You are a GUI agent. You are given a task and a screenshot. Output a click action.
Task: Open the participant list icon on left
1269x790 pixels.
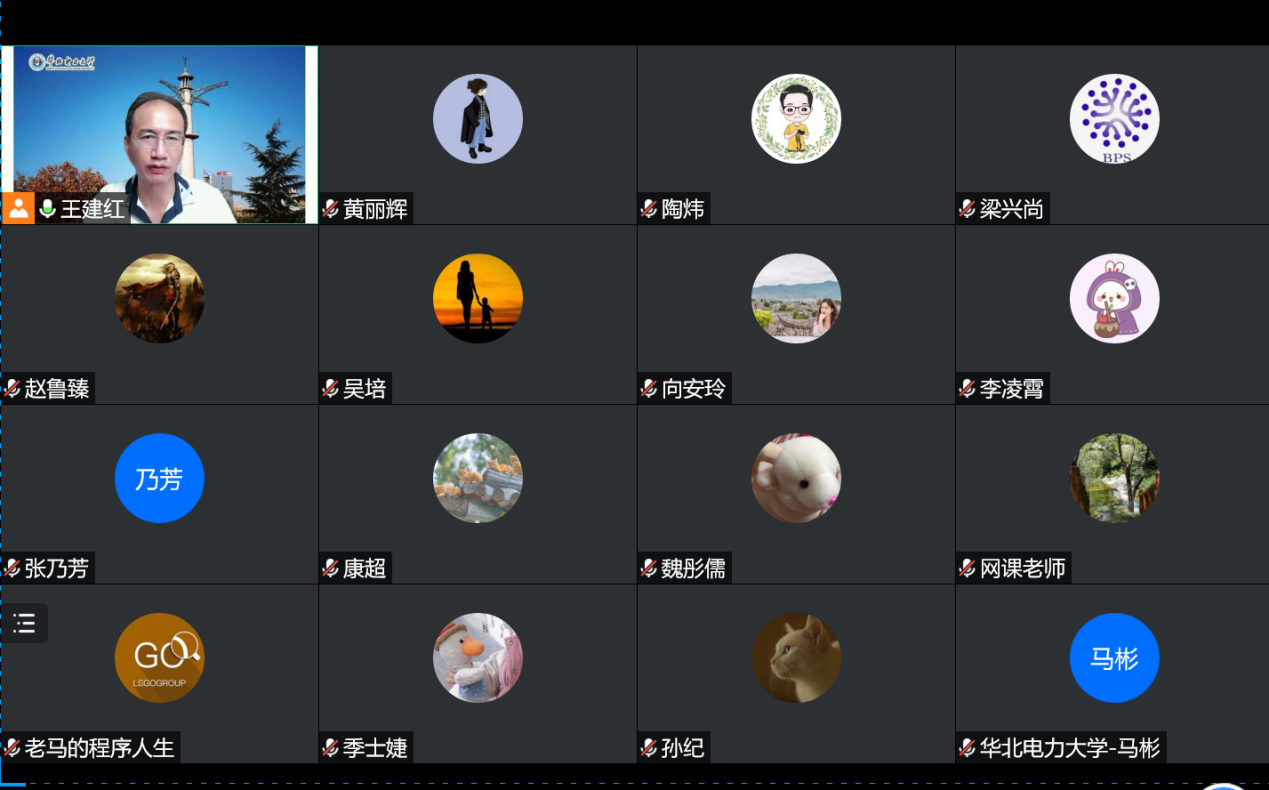[x=24, y=623]
